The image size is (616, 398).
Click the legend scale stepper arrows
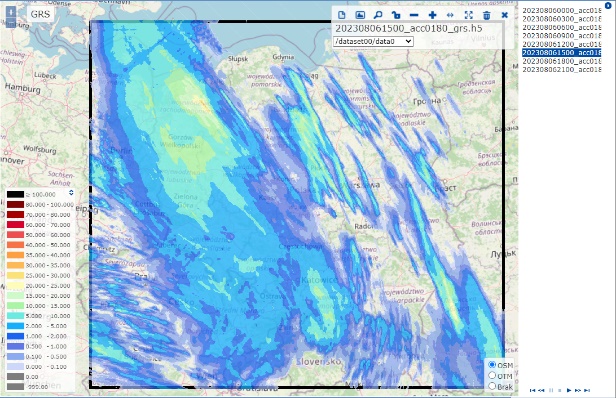[71, 193]
